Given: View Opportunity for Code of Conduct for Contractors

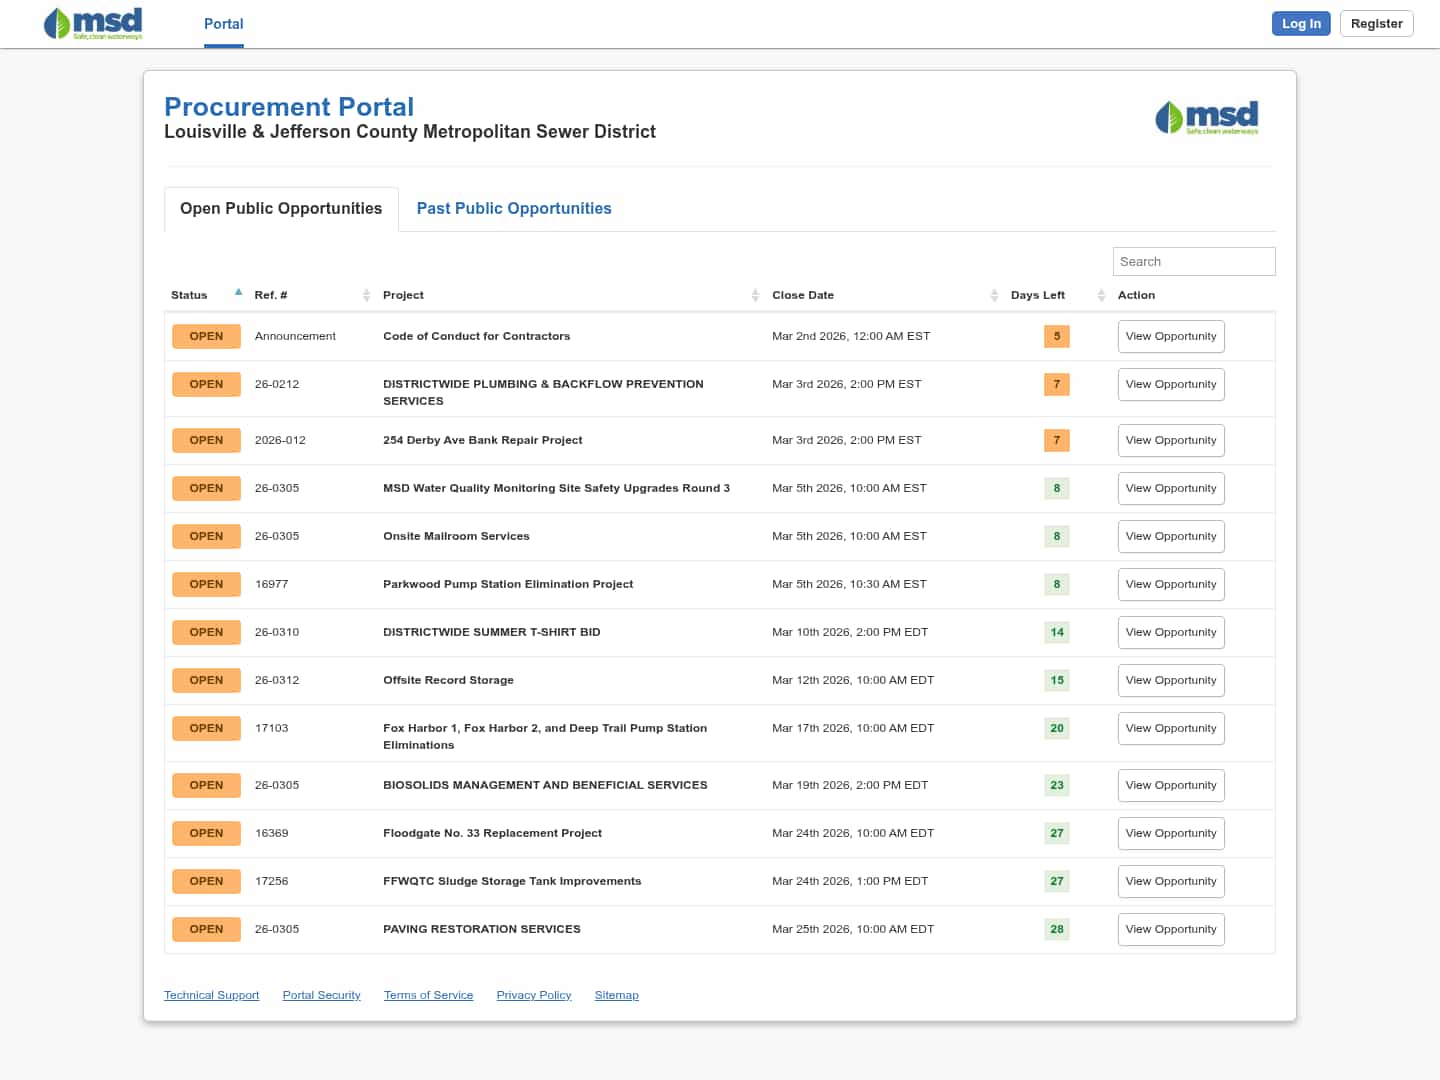Looking at the screenshot, I should click(x=1170, y=336).
